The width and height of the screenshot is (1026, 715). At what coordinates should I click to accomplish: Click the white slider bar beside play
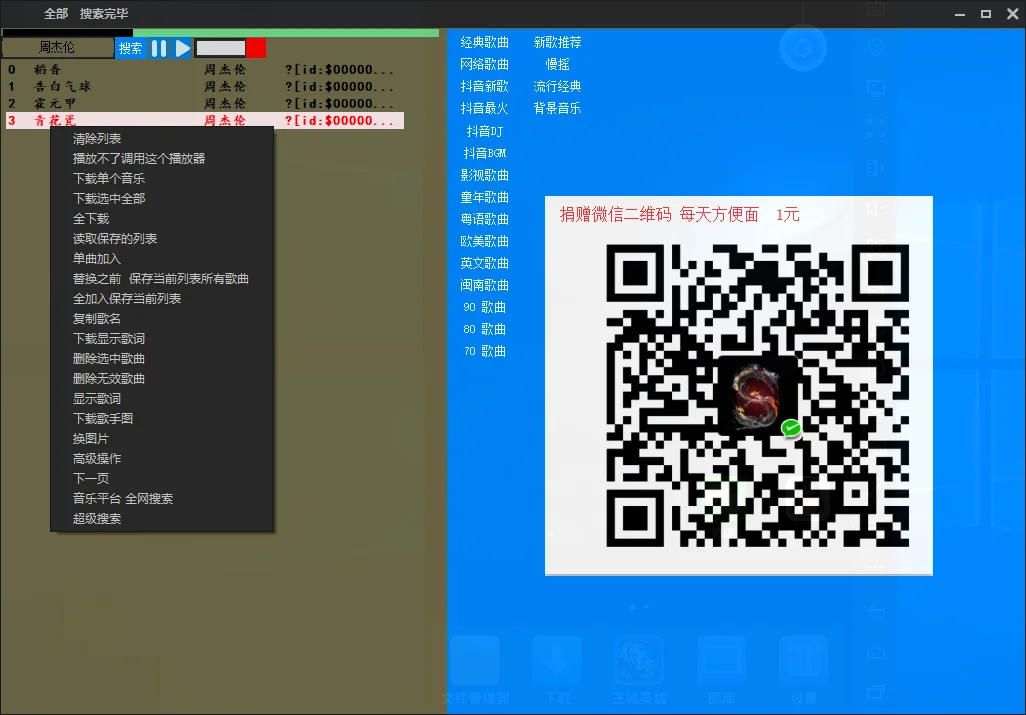tap(221, 48)
